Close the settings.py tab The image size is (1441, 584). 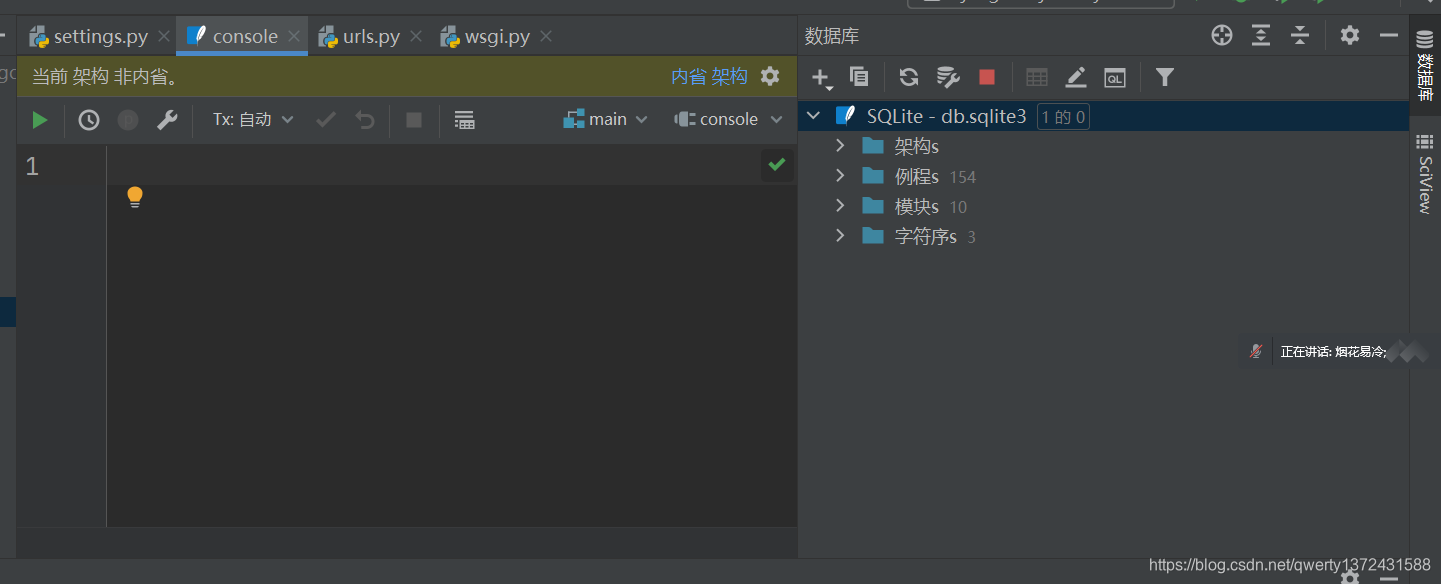[164, 37]
